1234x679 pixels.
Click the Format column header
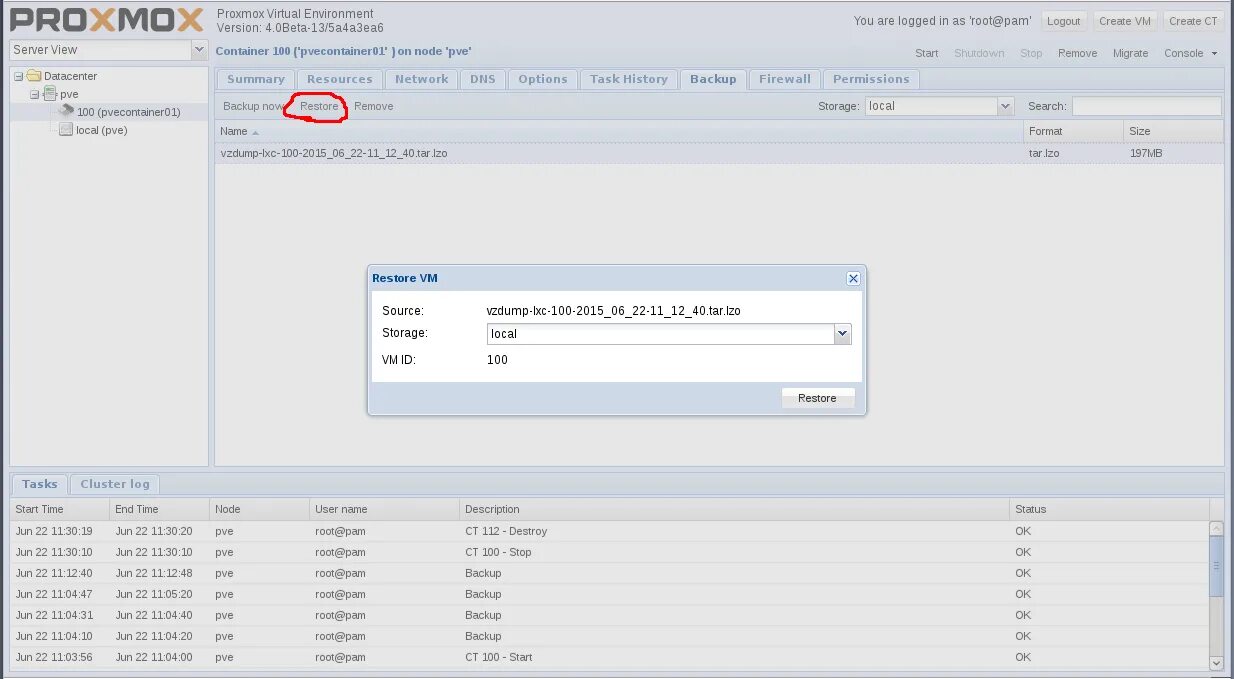click(1074, 131)
